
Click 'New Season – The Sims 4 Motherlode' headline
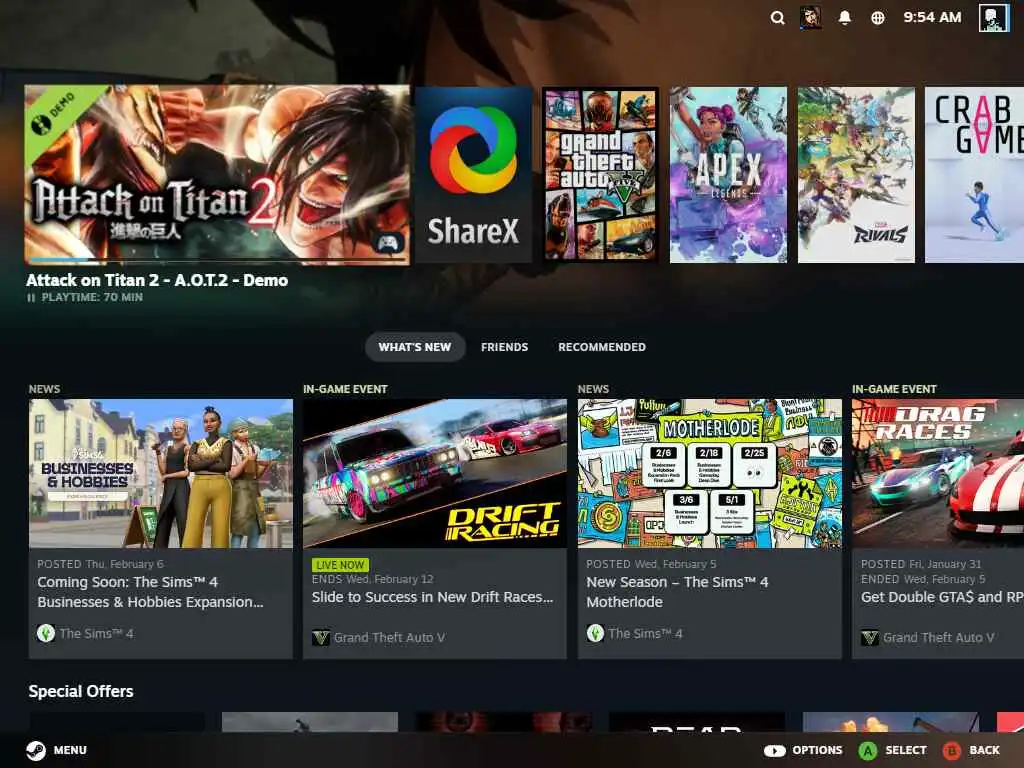[x=677, y=592]
